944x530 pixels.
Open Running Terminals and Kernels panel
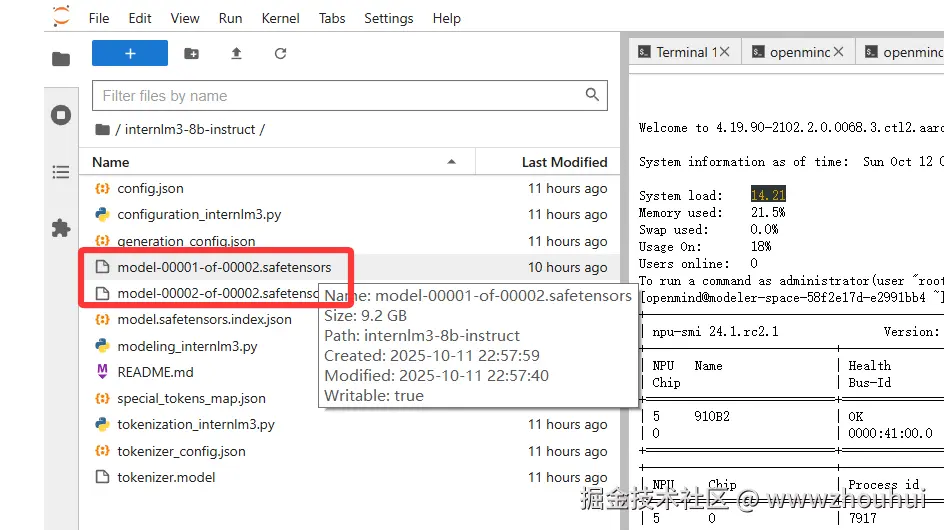click(x=61, y=115)
